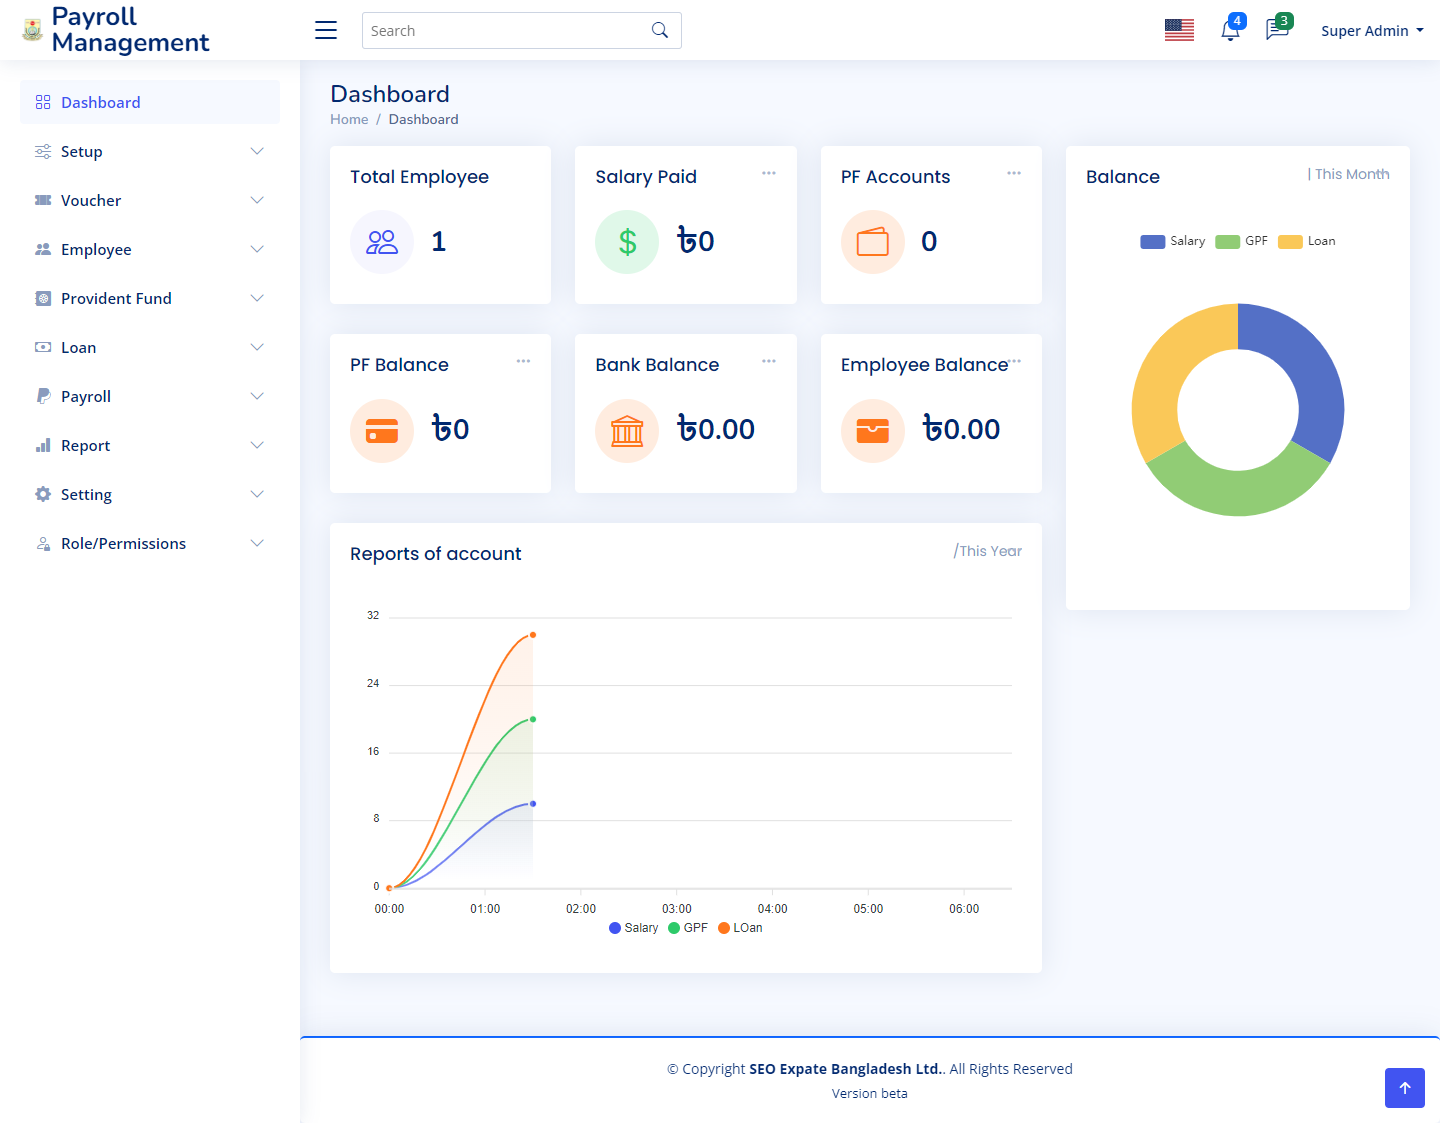Click the Home breadcrumb link
The width and height of the screenshot is (1440, 1123).
(349, 119)
